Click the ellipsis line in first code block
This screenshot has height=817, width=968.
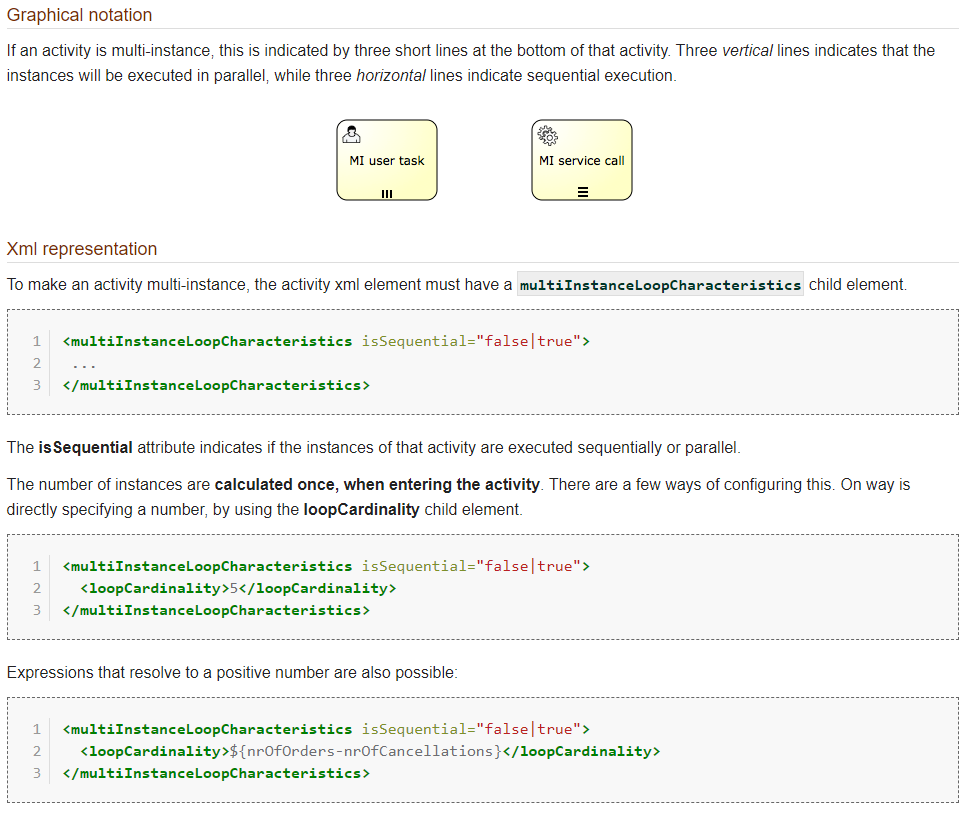(84, 364)
